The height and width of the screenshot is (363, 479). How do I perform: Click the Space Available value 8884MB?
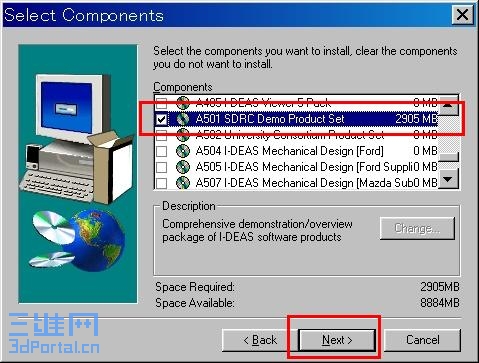(440, 303)
